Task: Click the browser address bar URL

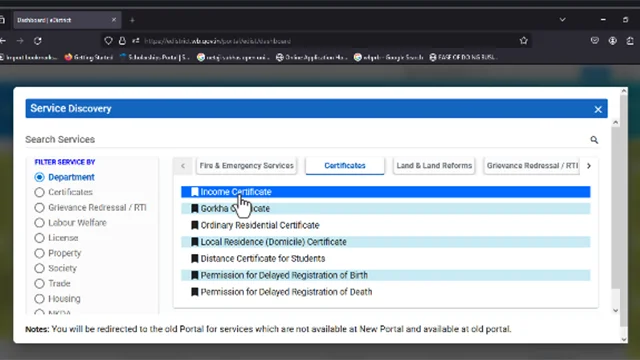Action: [x=218, y=41]
